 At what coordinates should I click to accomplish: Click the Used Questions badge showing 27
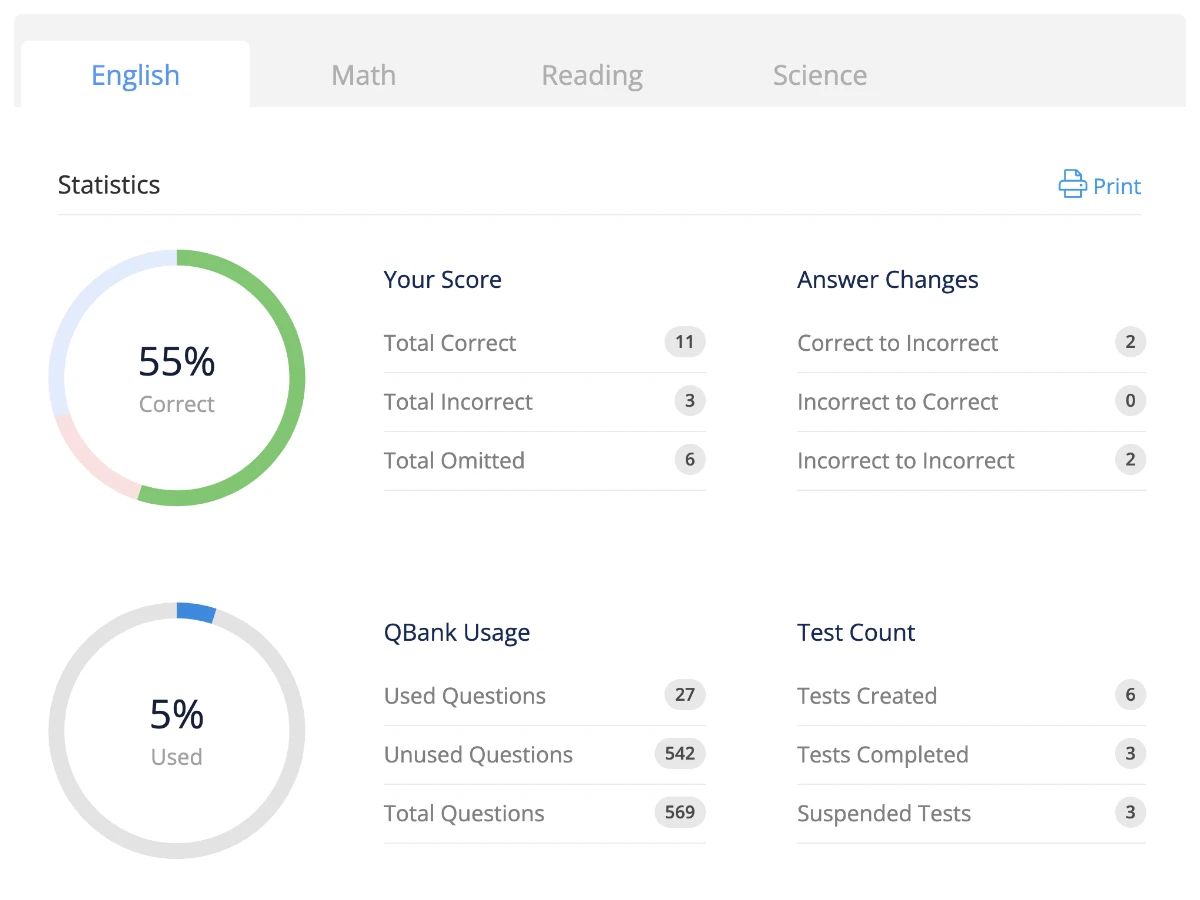tap(685, 694)
